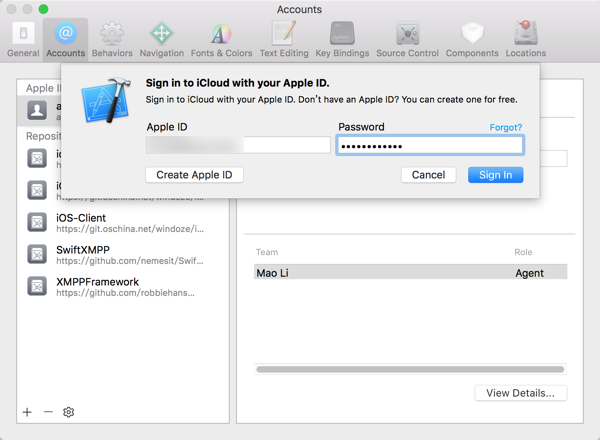Viewport: 600px width, 440px height.
Task: Click the github.com/robbiehans URL text
Action: point(126,293)
